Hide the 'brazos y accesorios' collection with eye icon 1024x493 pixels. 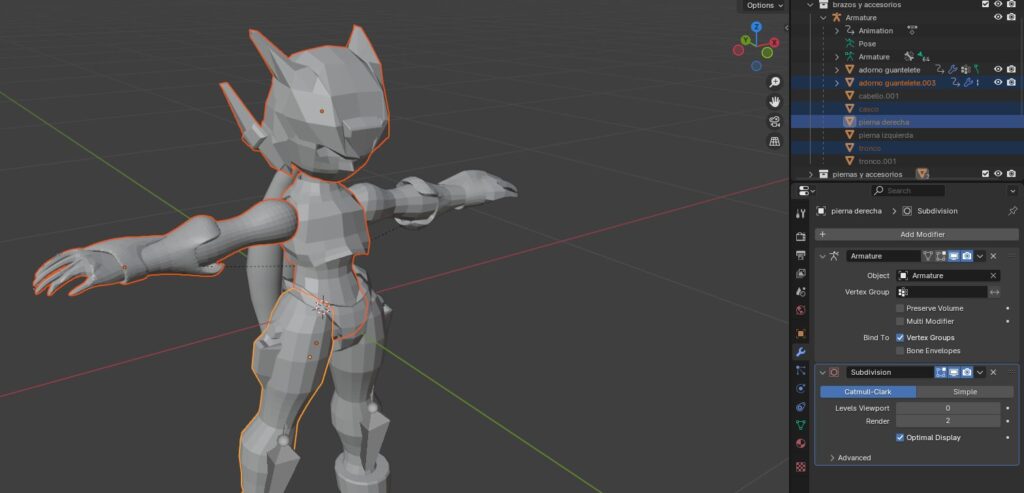click(x=998, y=4)
